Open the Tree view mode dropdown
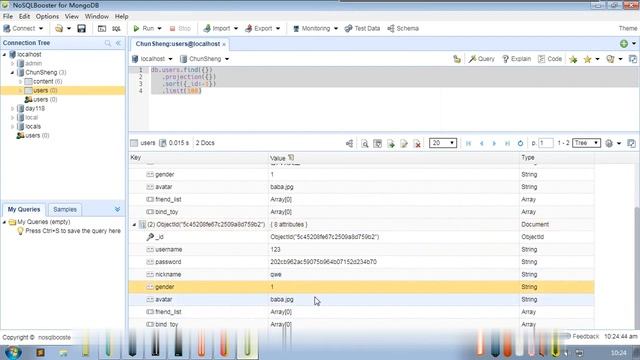This screenshot has width=640, height=360. (587, 143)
